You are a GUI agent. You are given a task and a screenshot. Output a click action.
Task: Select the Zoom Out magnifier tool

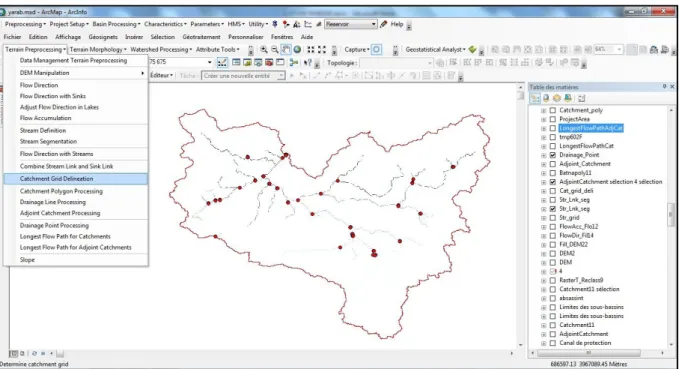(275, 49)
